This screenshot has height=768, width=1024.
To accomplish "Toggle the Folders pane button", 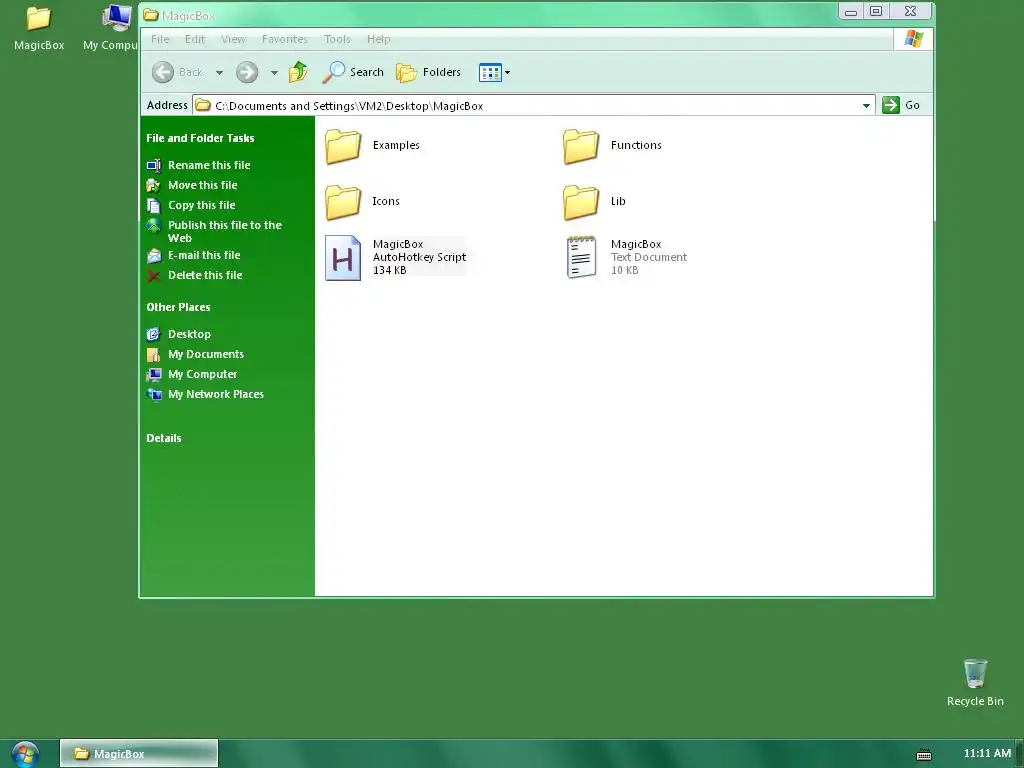I will [428, 72].
